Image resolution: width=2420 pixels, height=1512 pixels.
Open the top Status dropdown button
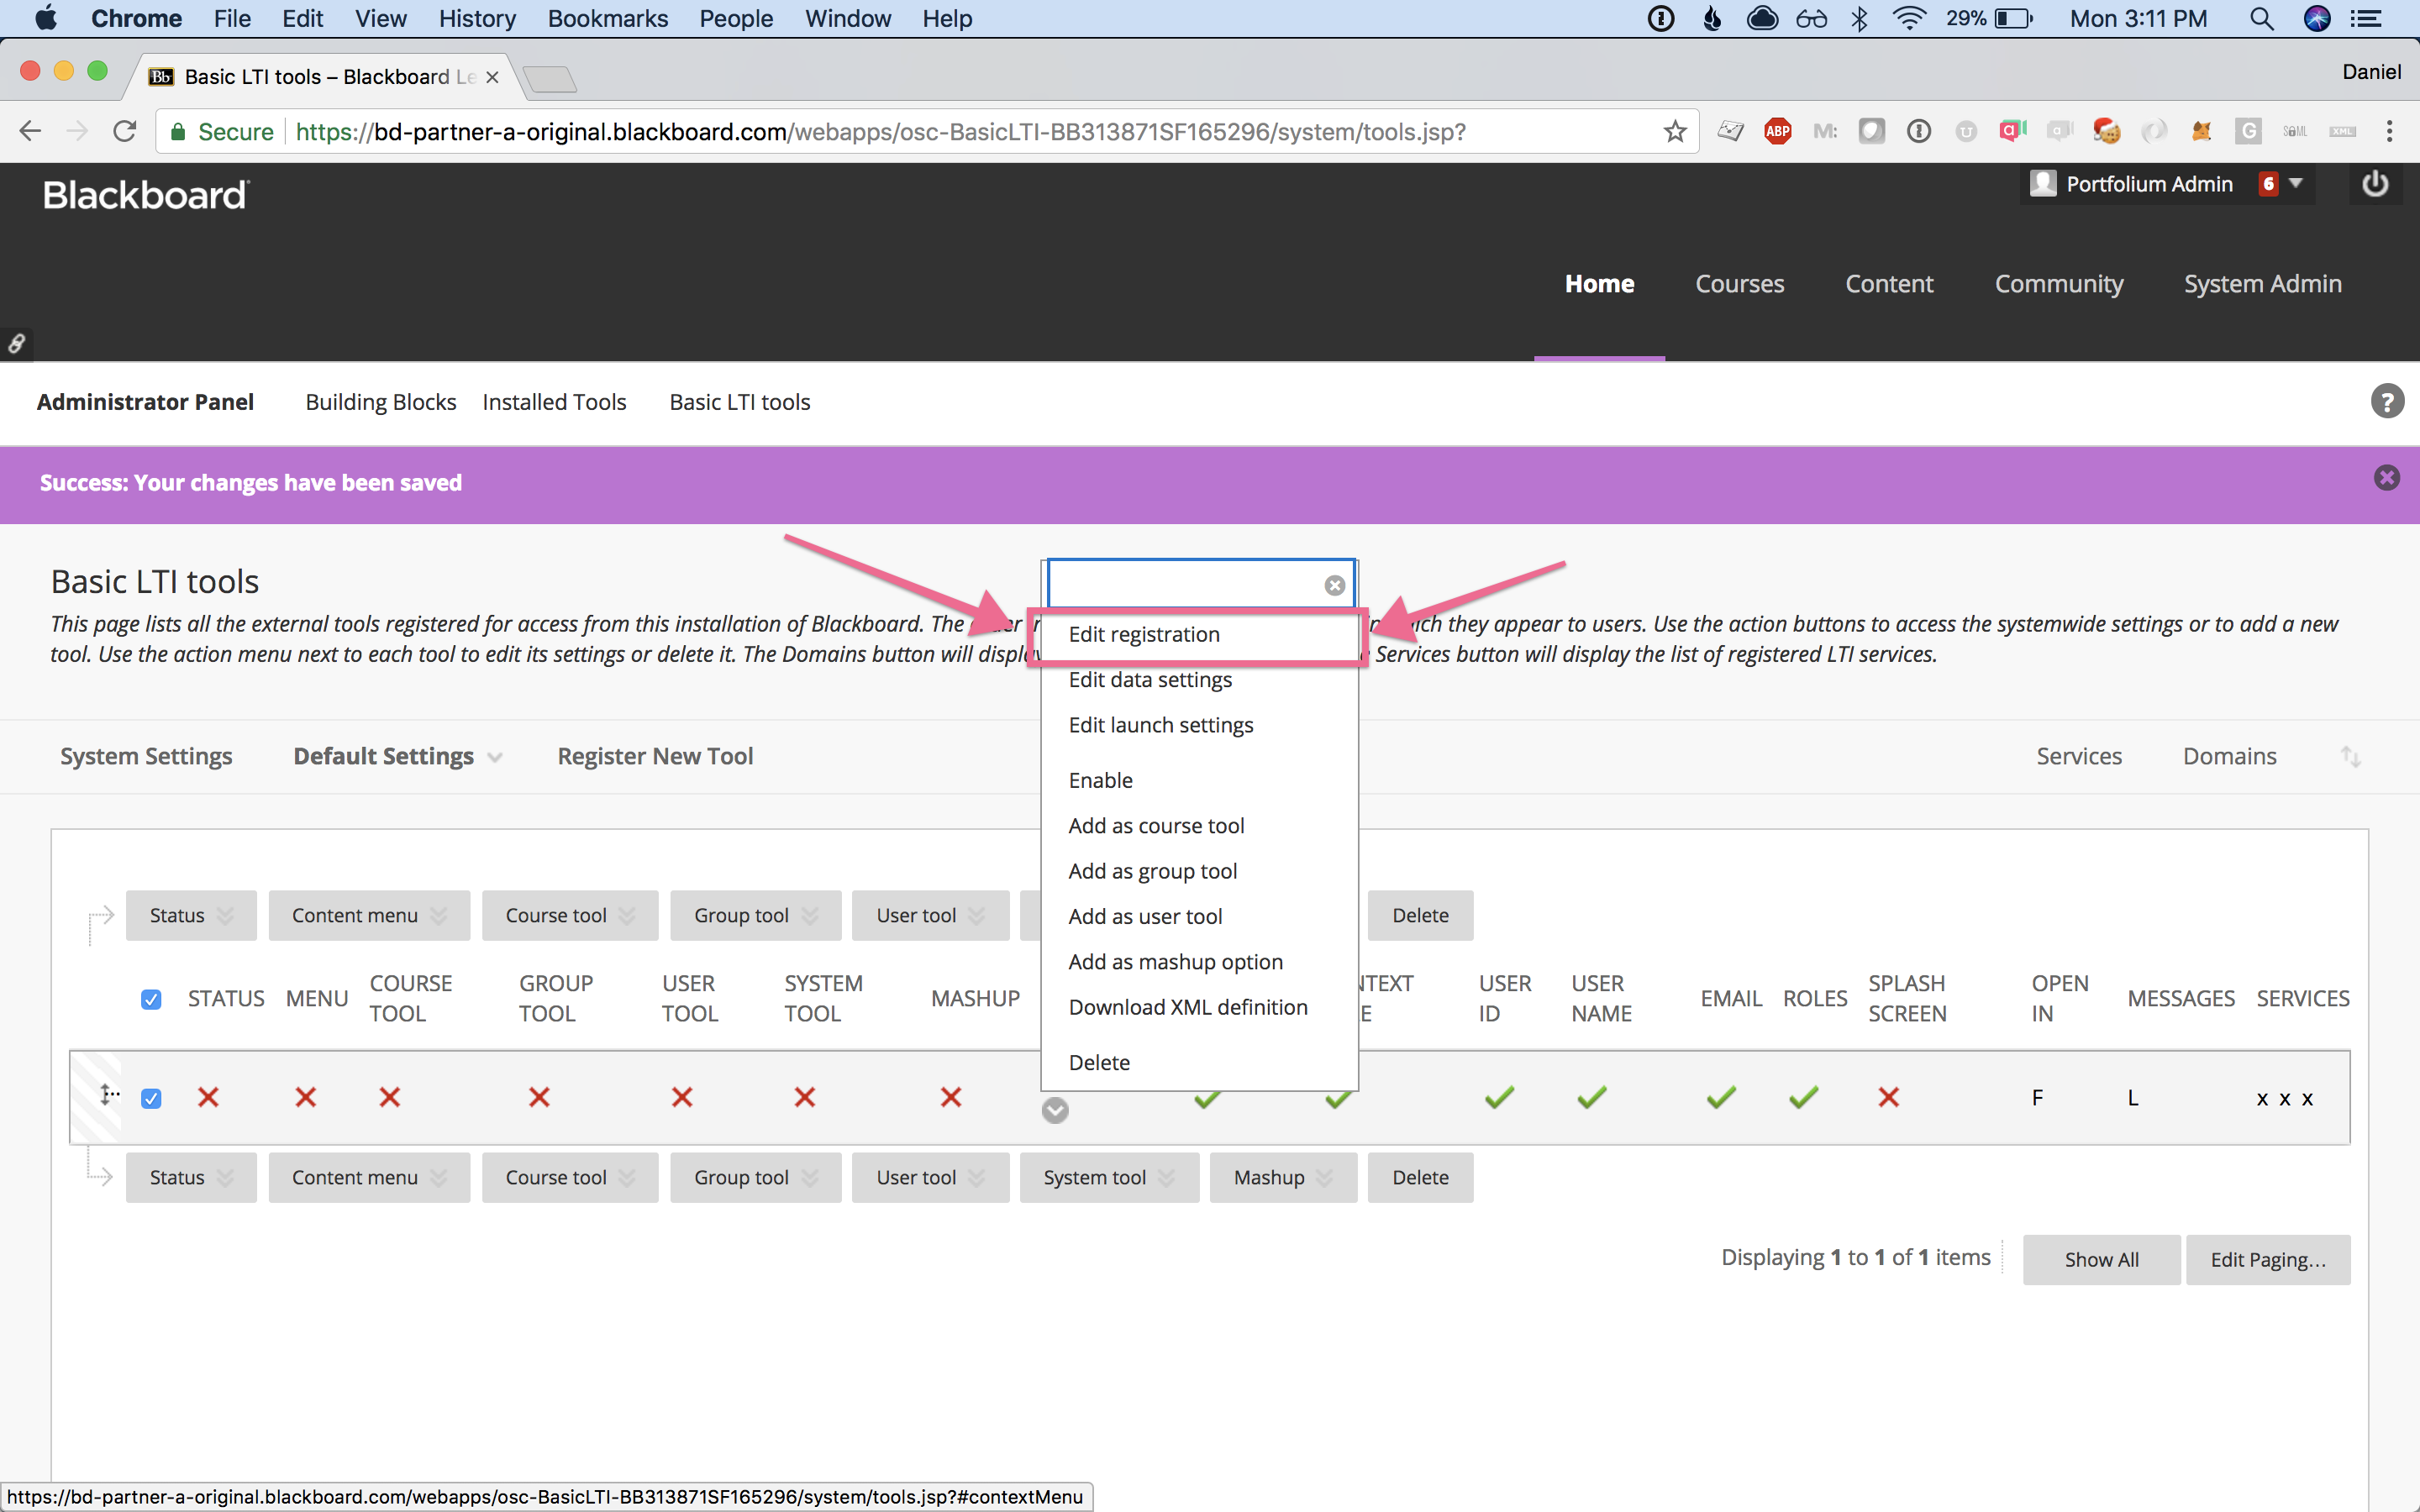click(x=190, y=916)
